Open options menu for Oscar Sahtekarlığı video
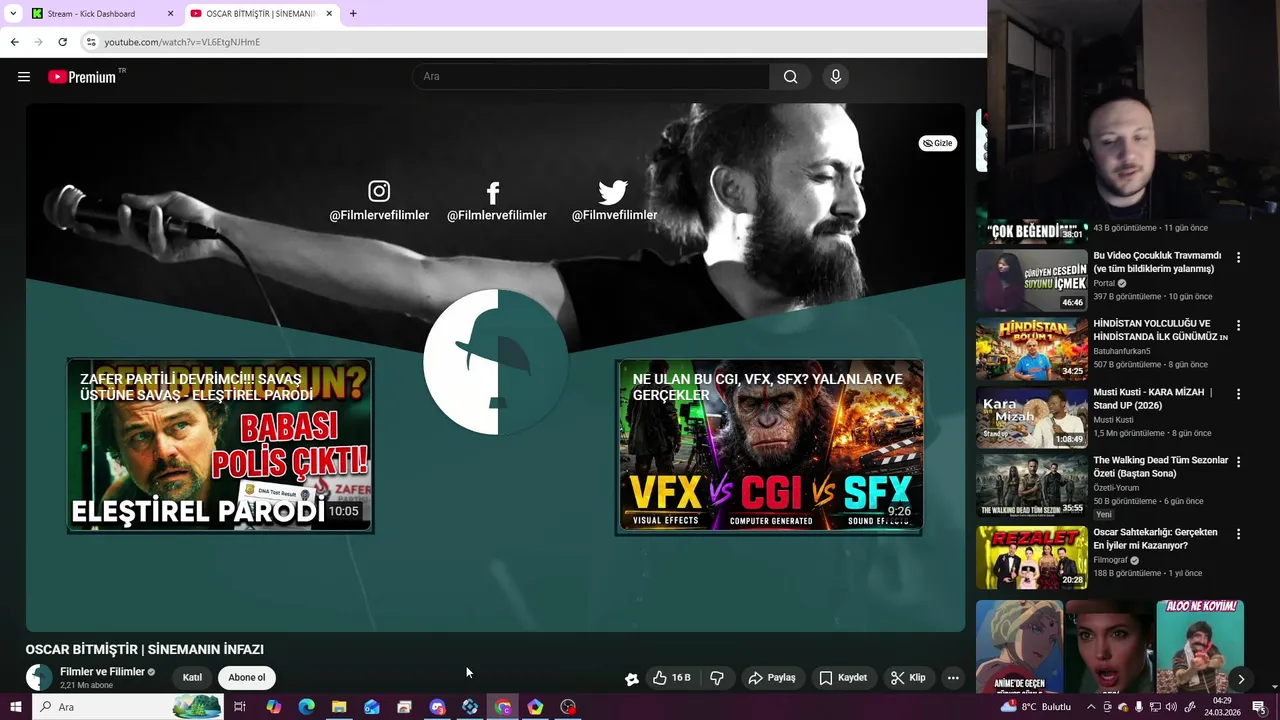This screenshot has width=1280, height=720. tap(1238, 534)
